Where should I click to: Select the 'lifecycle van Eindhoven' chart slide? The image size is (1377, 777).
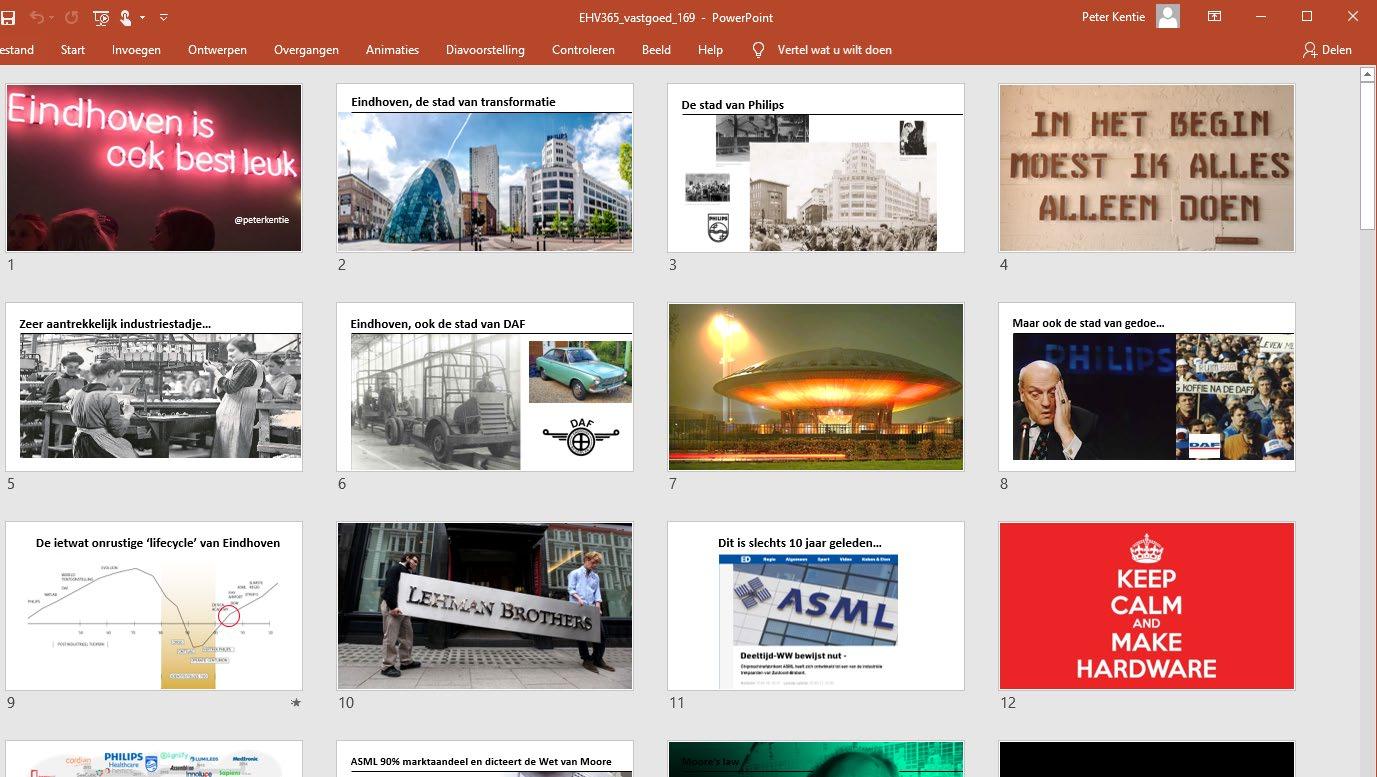pyautogui.click(x=154, y=606)
